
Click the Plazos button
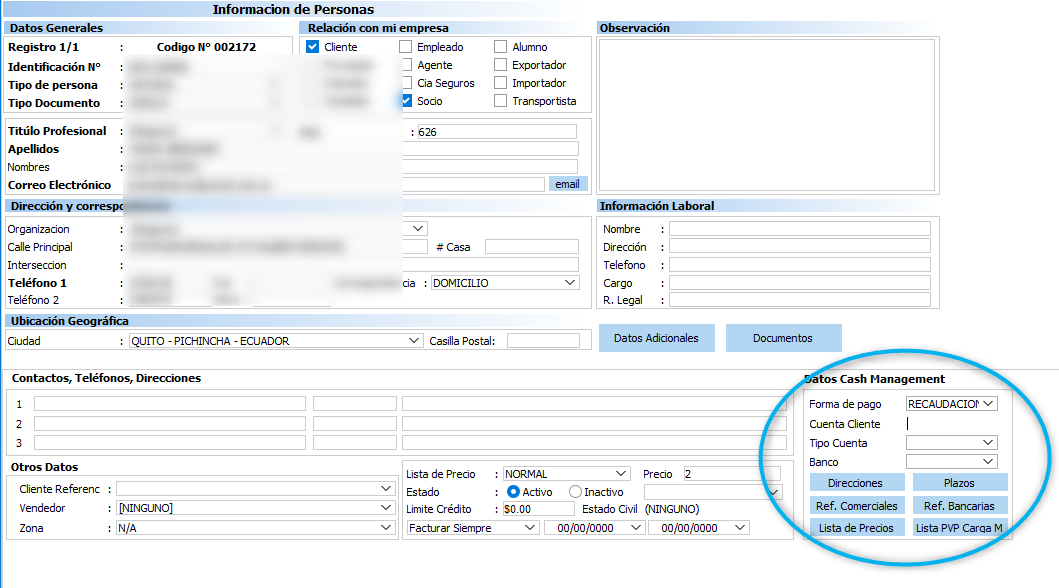pyautogui.click(x=959, y=483)
